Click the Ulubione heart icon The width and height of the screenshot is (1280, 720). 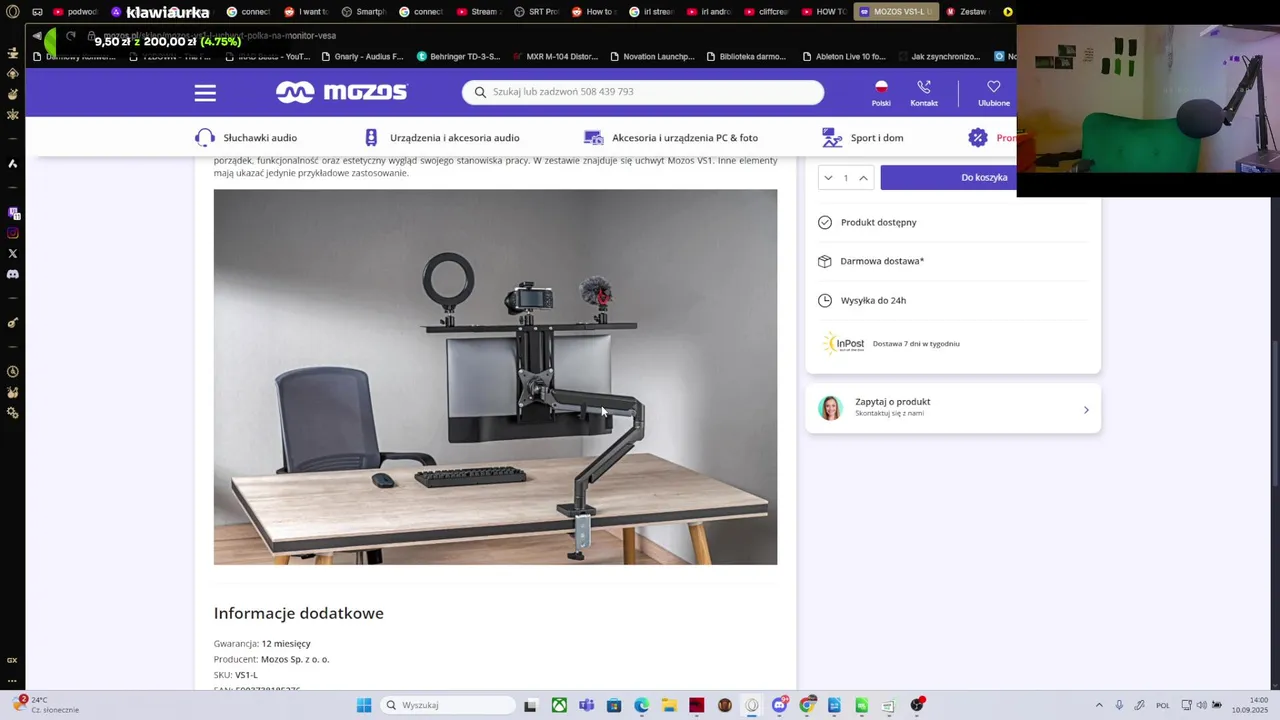click(x=993, y=87)
